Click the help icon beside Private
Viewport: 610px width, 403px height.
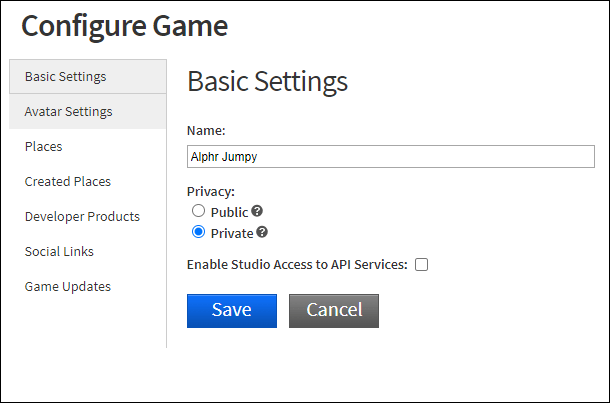click(262, 233)
